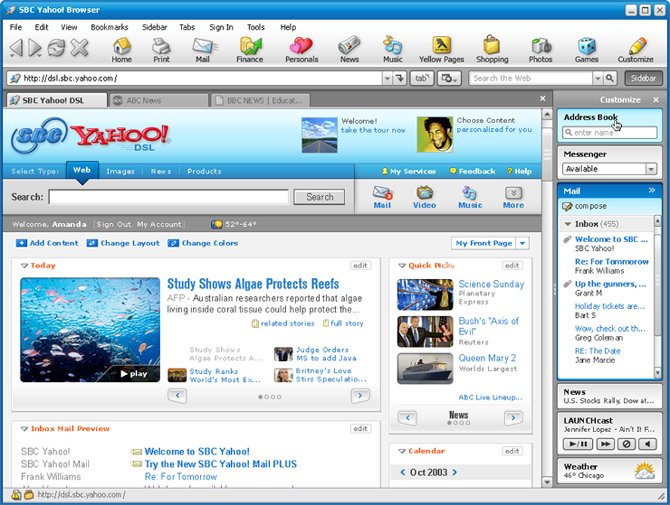Click the web search magnifier button
This screenshot has height=505, width=670.
610,78
